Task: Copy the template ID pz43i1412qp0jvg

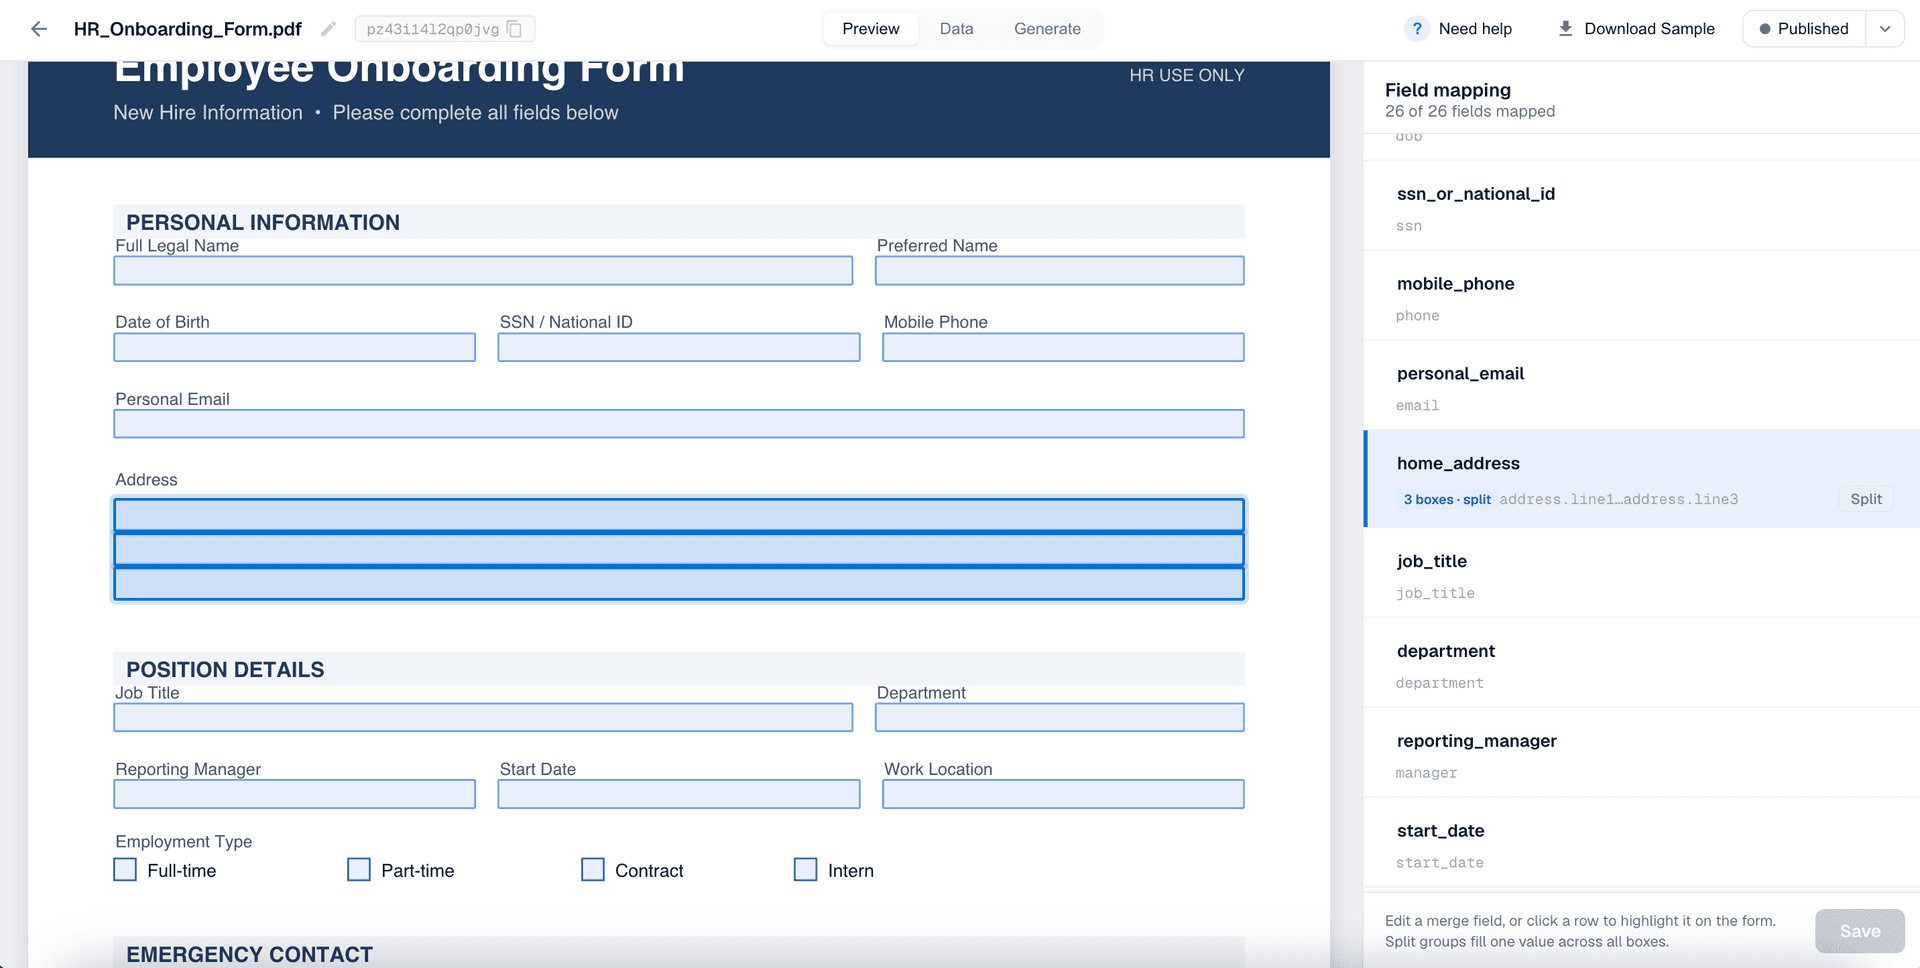Action: pos(515,29)
